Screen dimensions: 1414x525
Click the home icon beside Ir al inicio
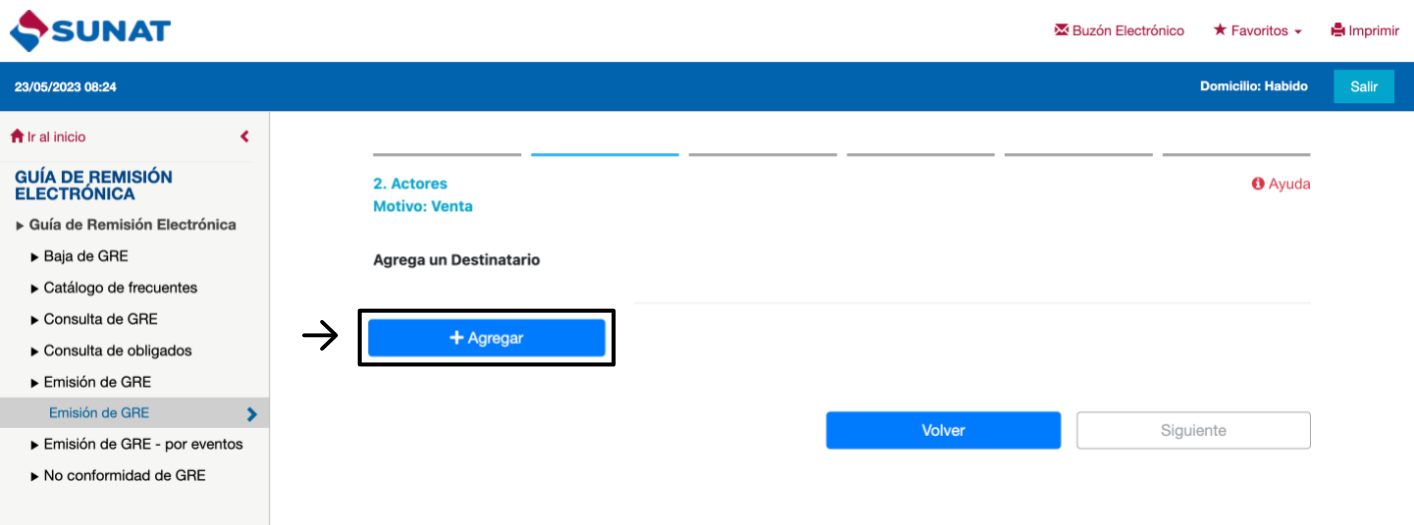point(17,137)
